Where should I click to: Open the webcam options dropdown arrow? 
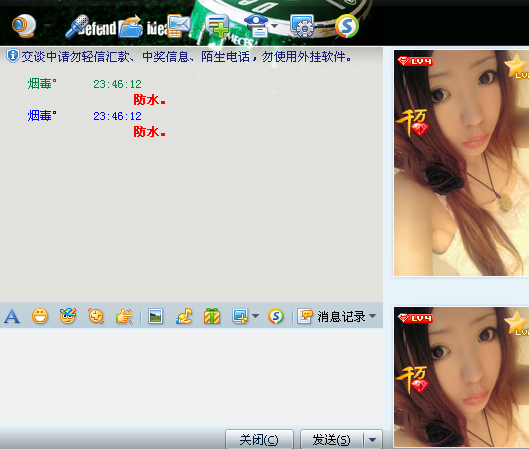click(48, 26)
